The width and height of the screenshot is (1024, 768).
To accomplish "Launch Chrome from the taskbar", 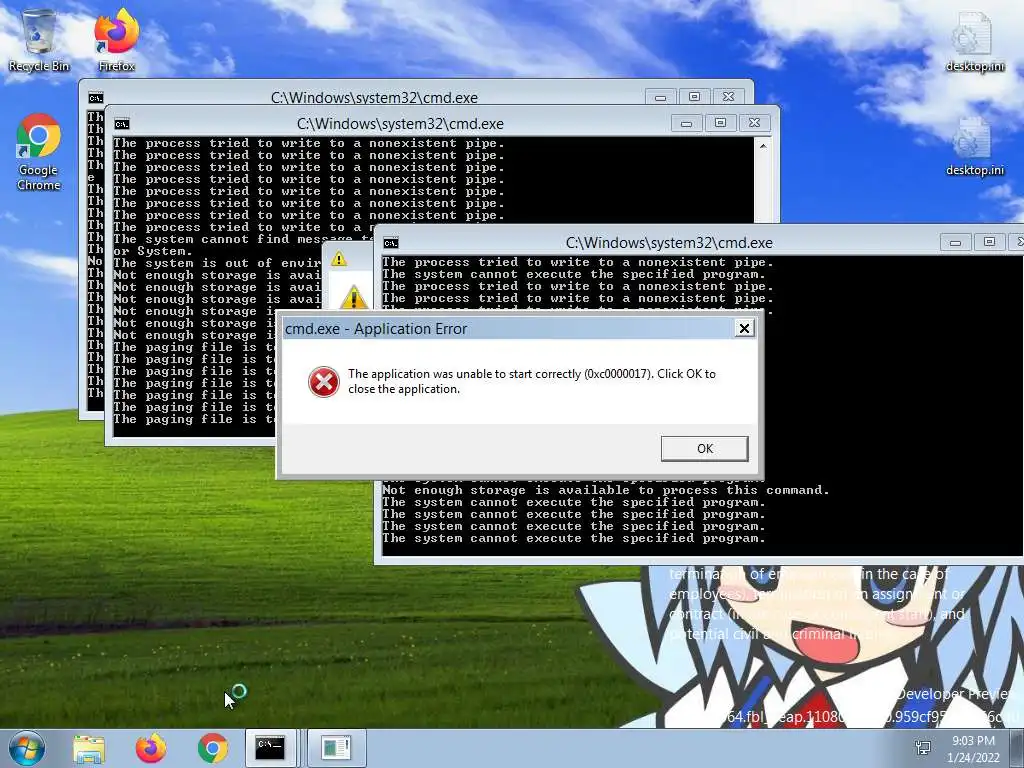I will 213,748.
